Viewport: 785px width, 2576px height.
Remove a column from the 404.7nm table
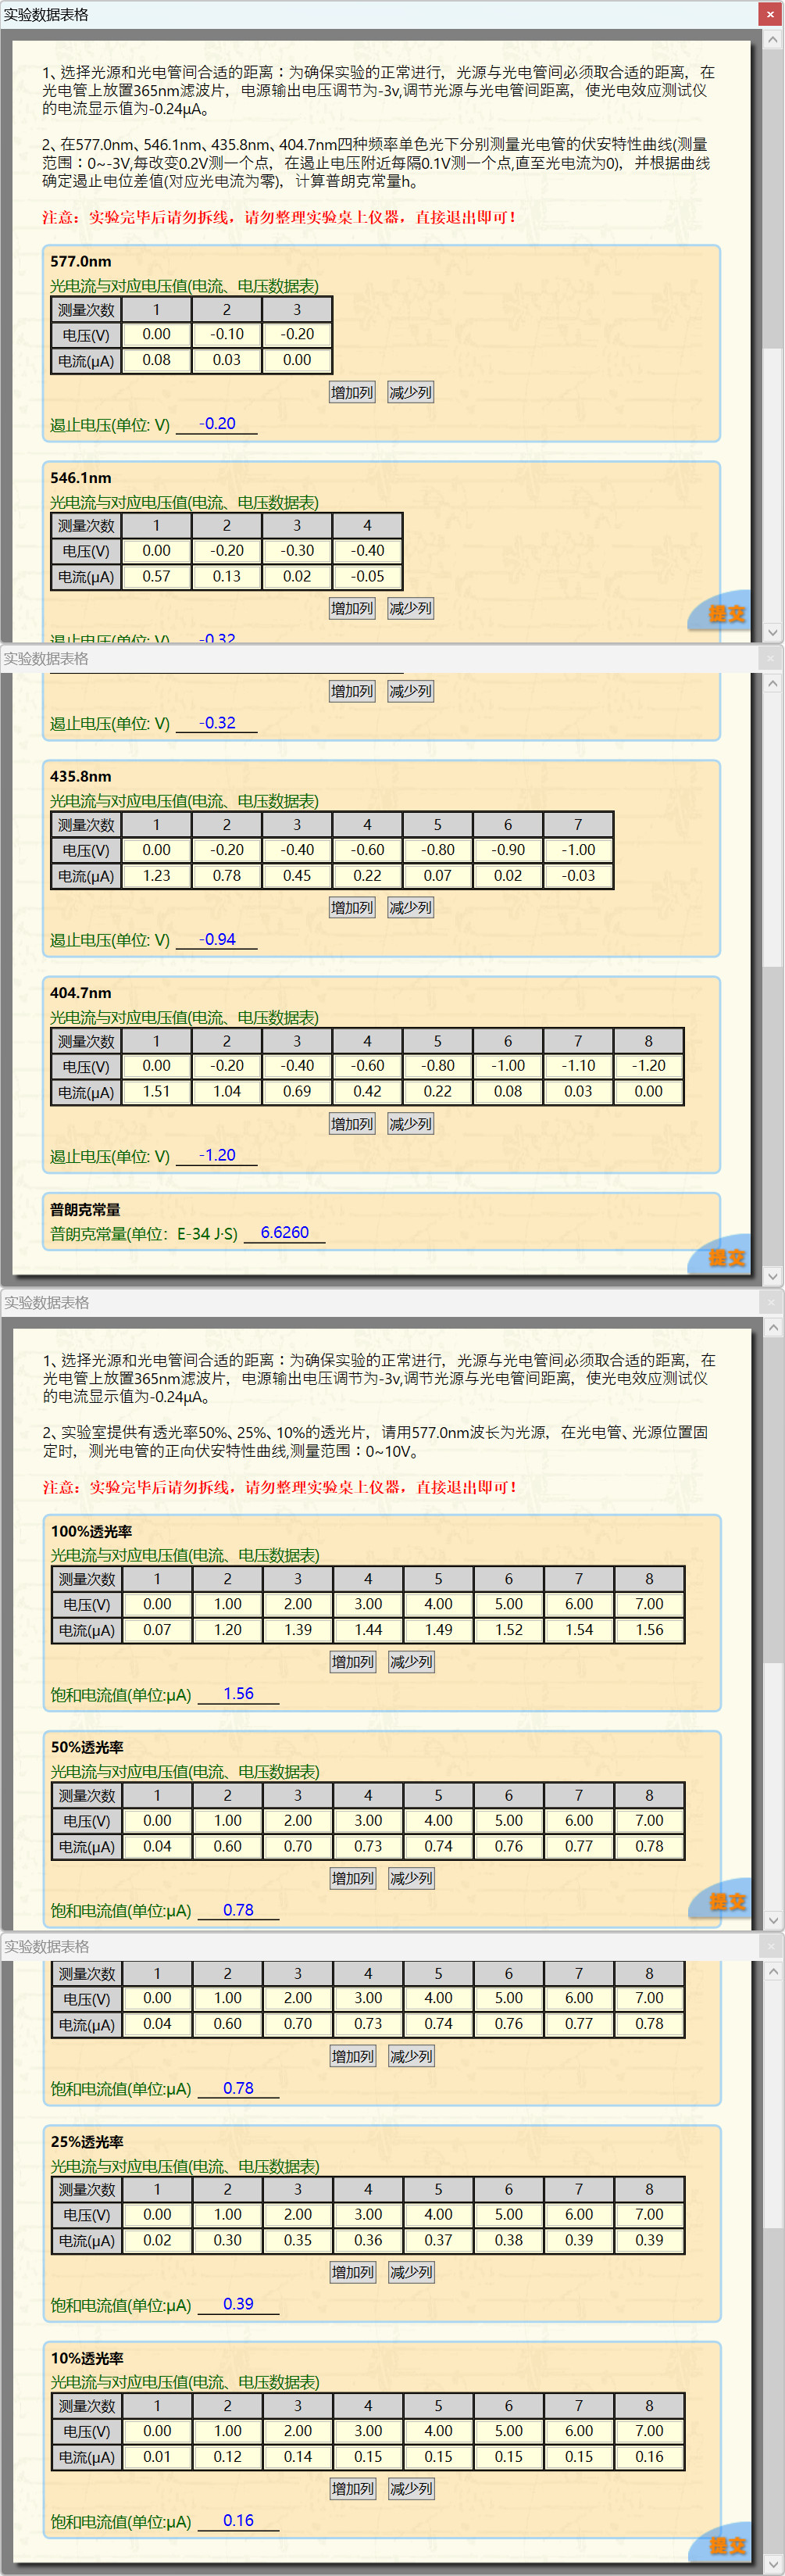[x=410, y=1124]
